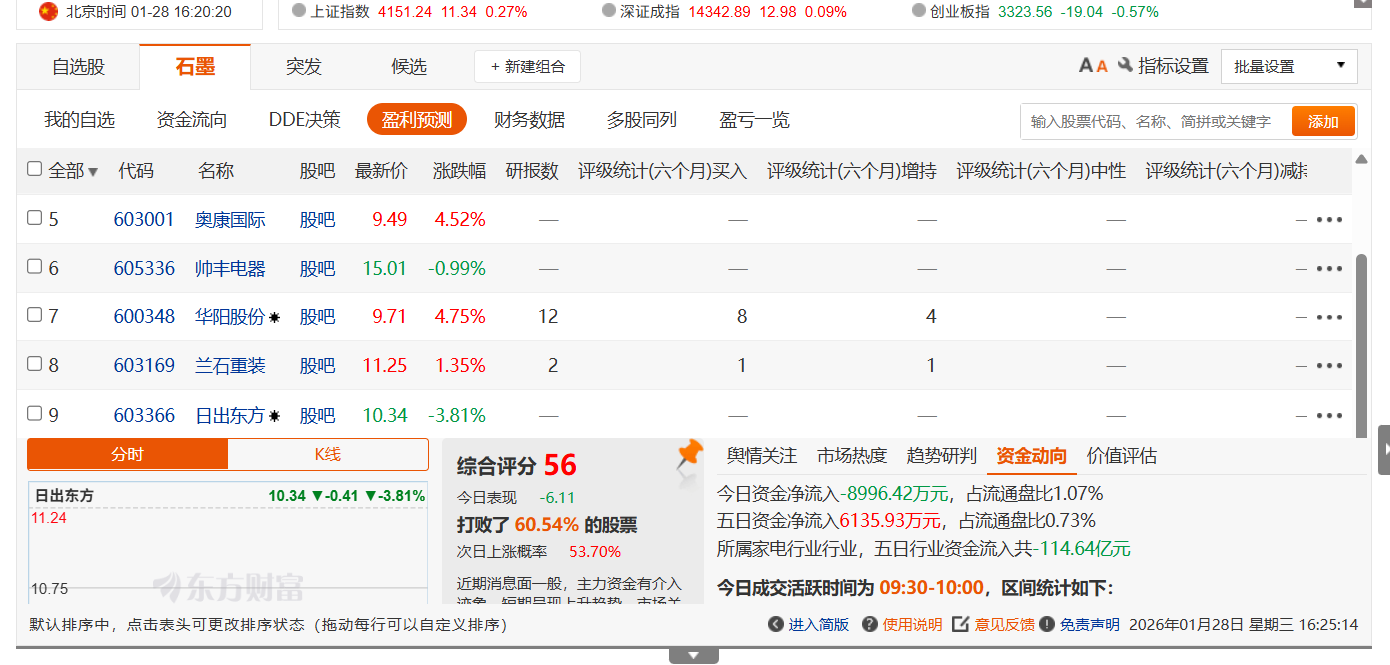This screenshot has width=1390, height=665.
Task: Open the 突发 group tab
Action: coord(304,67)
